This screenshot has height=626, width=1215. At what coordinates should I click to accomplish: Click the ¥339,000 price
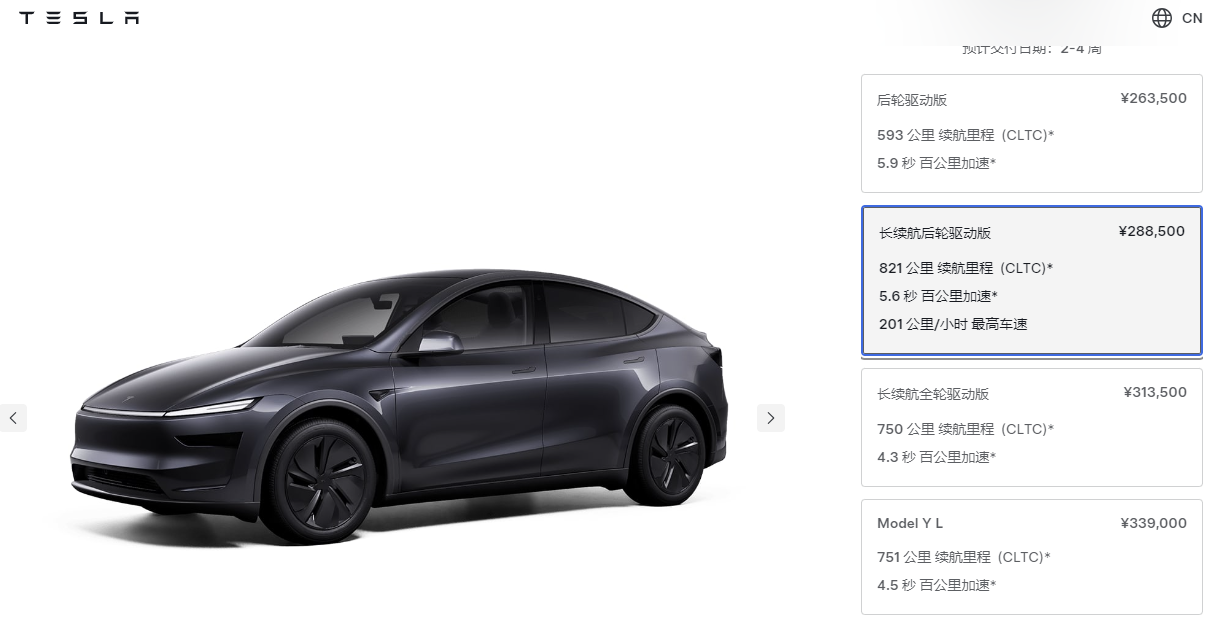(1153, 523)
